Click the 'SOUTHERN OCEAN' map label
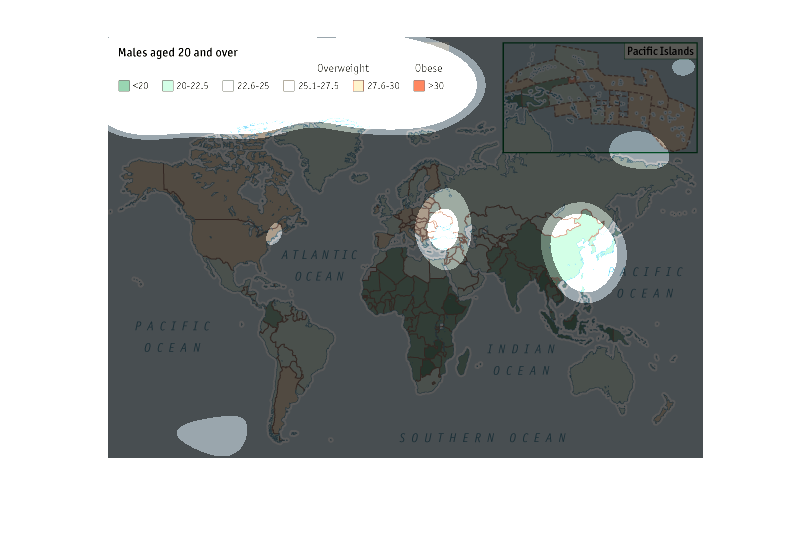The width and height of the screenshot is (810, 552). pyautogui.click(x=483, y=438)
